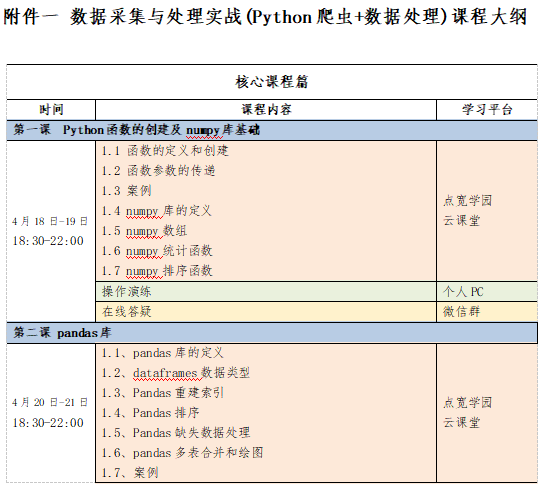Click line 1.1 函数的定义和创建
544x487 pixels.
click(x=165, y=151)
